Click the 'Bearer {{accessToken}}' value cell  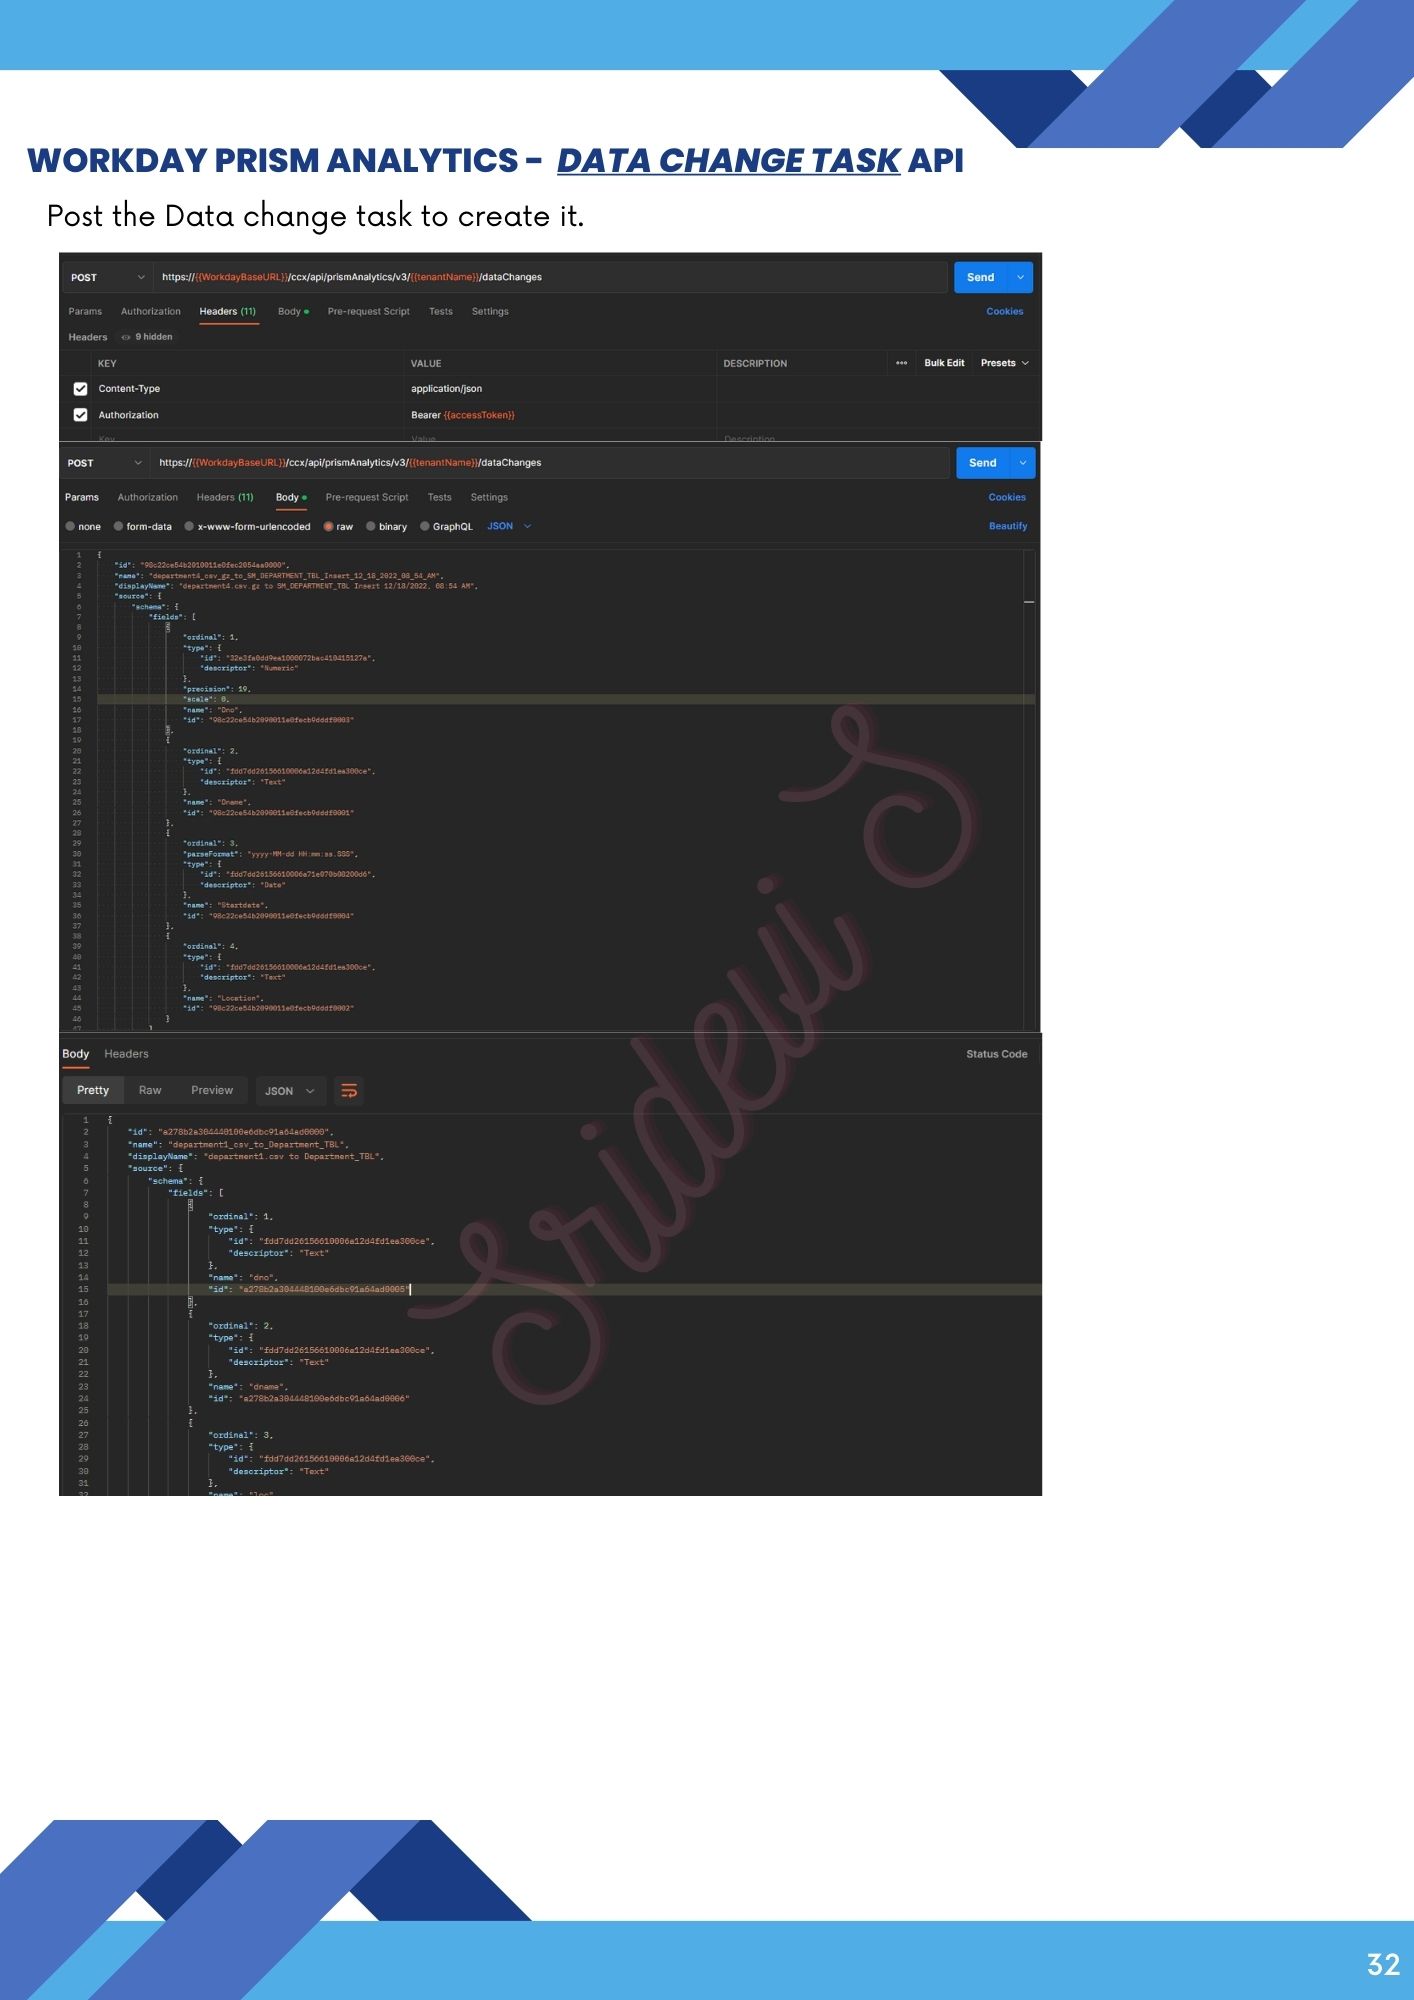560,415
